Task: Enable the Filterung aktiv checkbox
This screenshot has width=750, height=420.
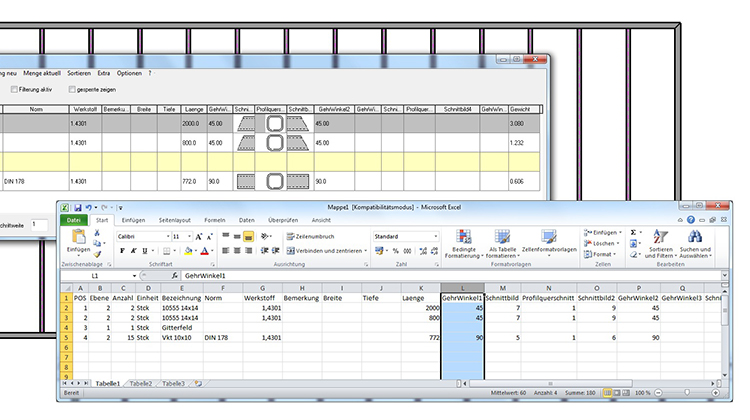Action: [14, 89]
